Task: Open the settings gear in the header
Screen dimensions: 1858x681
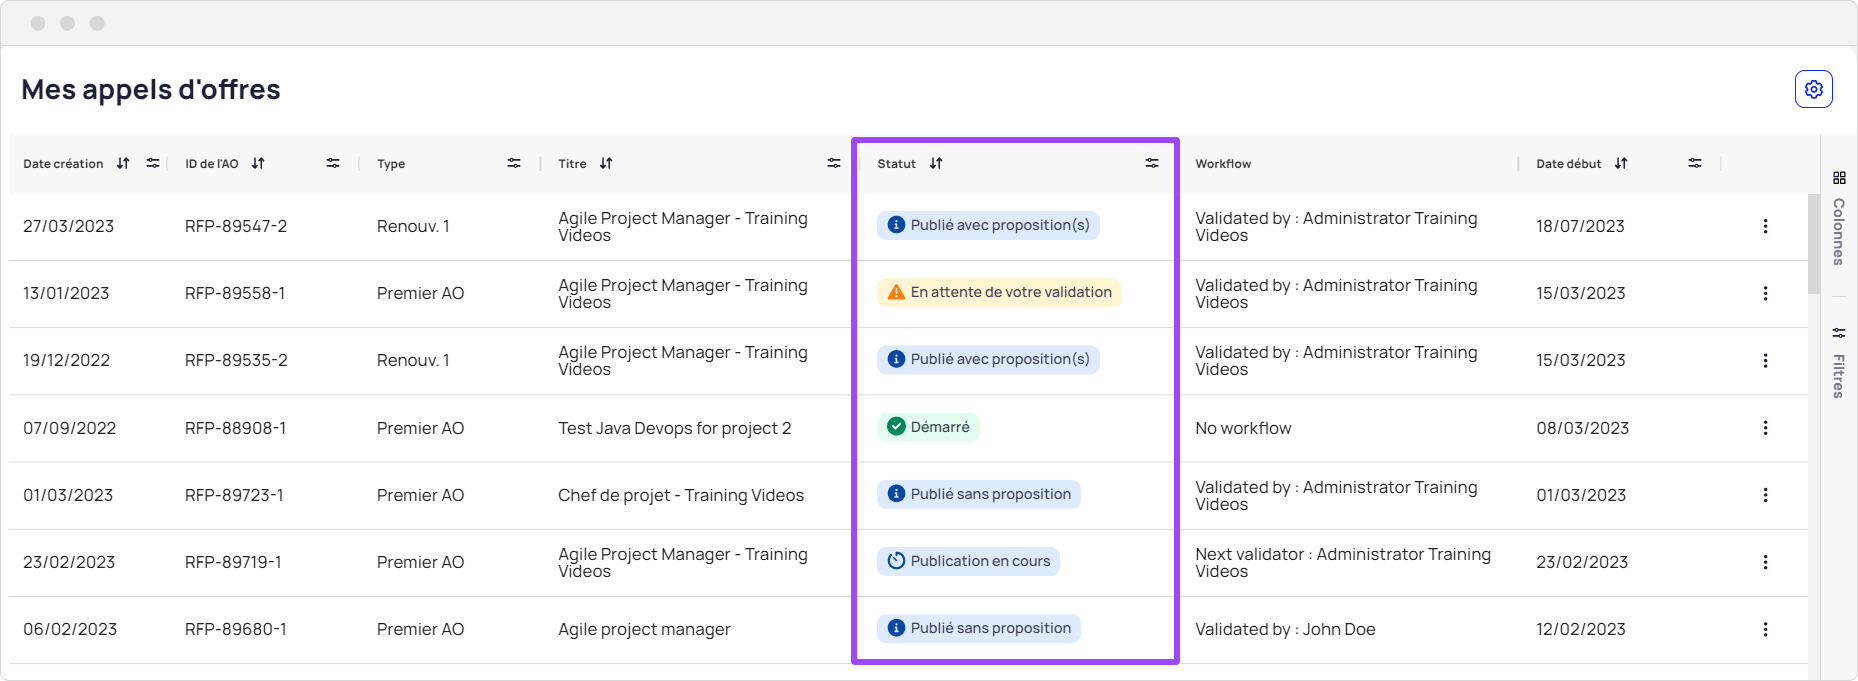Action: (x=1813, y=89)
